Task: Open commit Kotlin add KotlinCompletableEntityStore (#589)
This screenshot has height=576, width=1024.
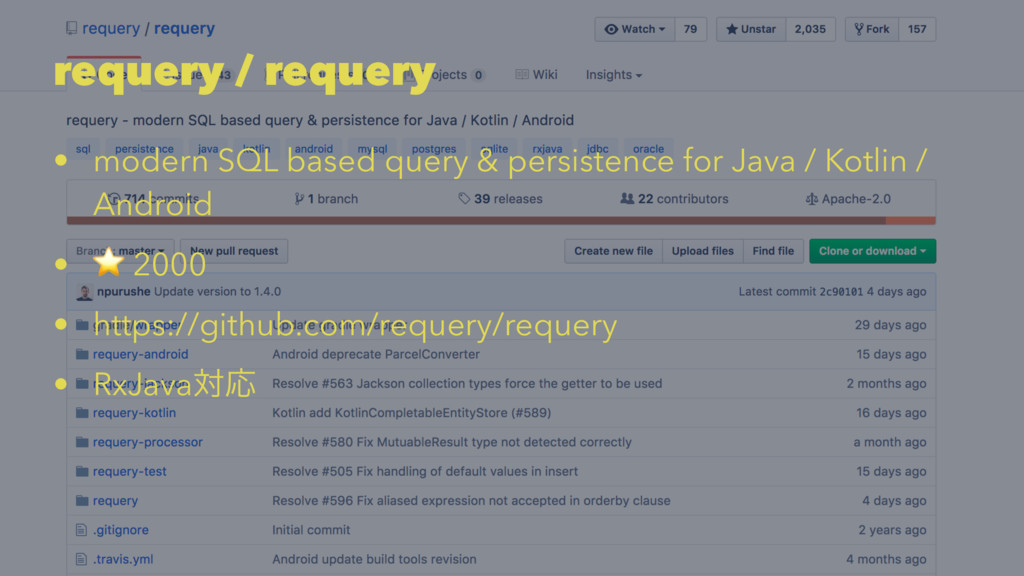Action: (x=411, y=413)
